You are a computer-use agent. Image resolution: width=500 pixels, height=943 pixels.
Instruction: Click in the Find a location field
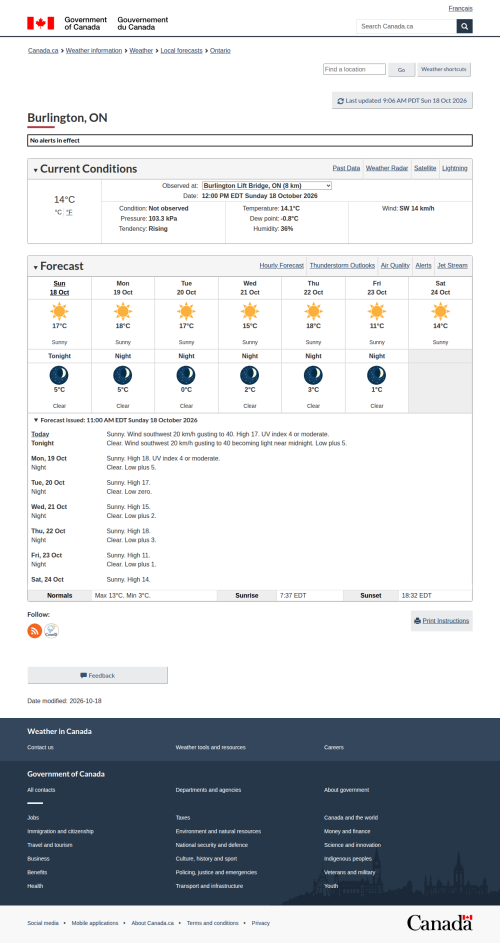coord(354,69)
